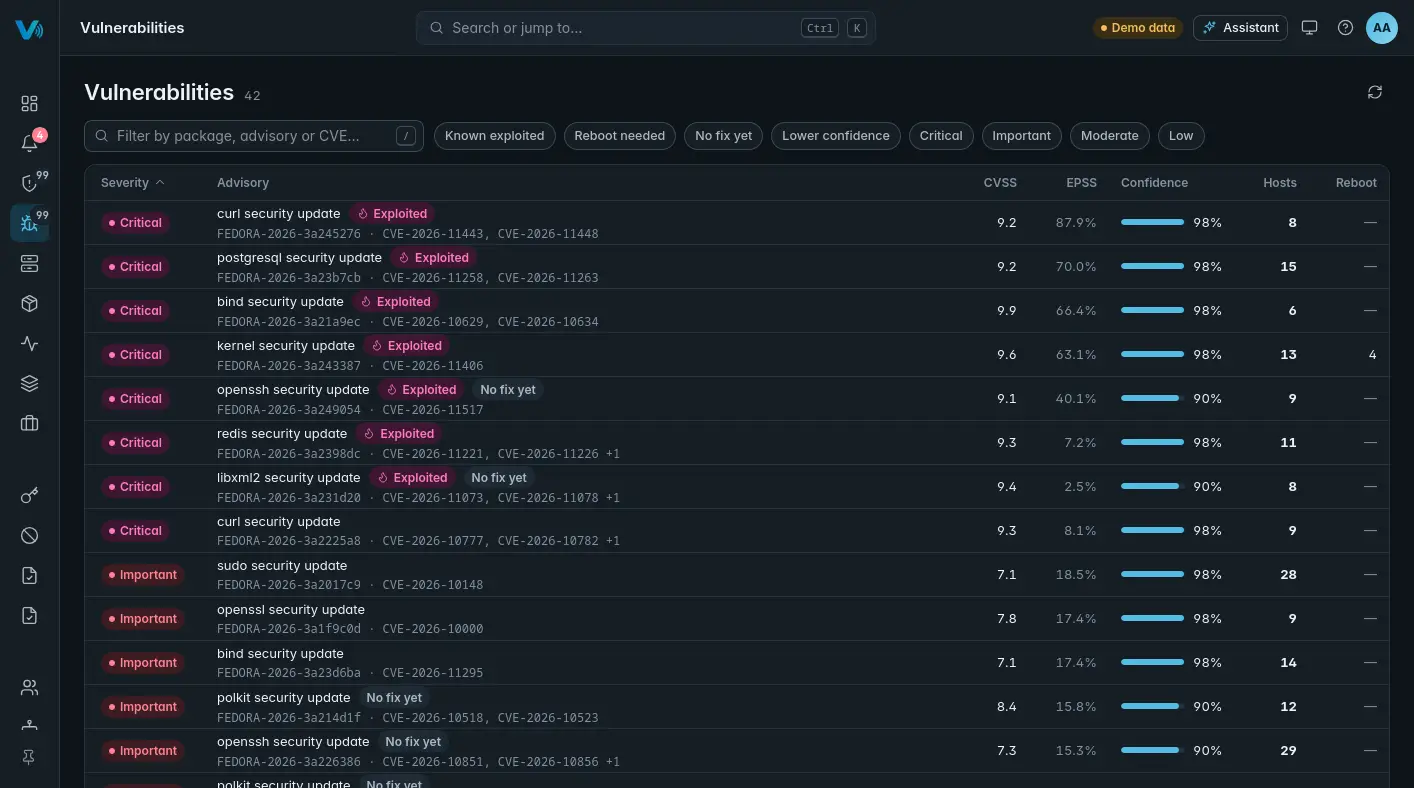Open the key icon in sidebar
Screen dimensions: 1414x788
29,495
